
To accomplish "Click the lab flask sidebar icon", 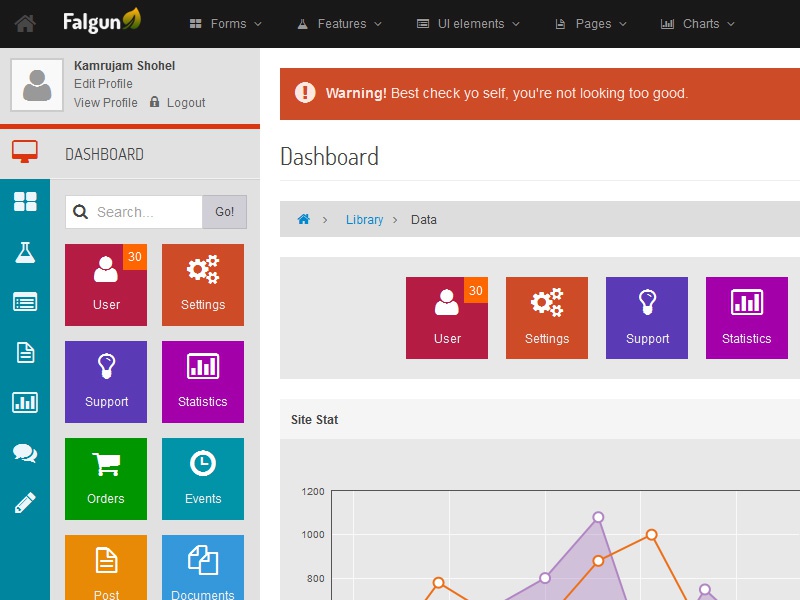I will coord(25,252).
